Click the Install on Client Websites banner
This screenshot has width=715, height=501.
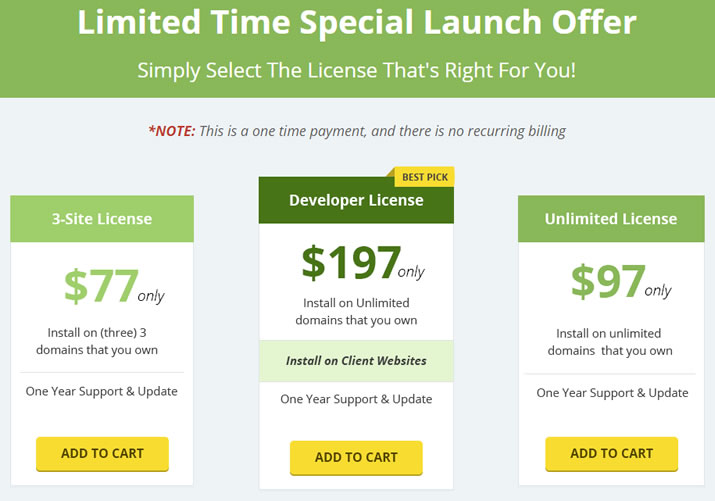point(356,361)
